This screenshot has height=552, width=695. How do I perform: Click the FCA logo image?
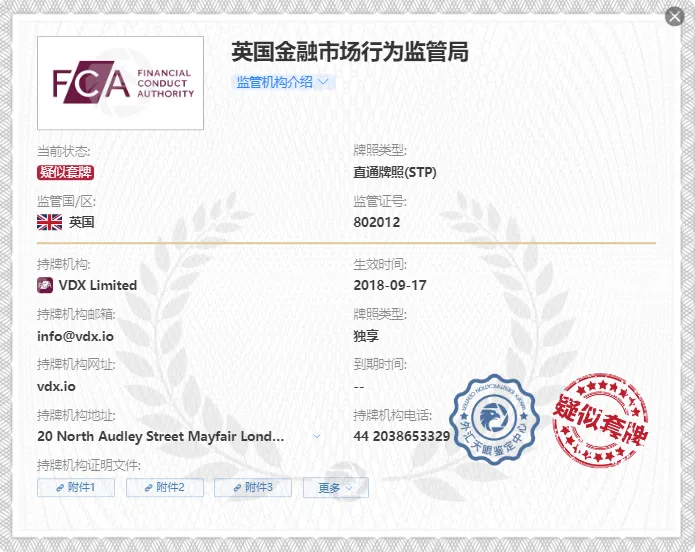(x=121, y=83)
